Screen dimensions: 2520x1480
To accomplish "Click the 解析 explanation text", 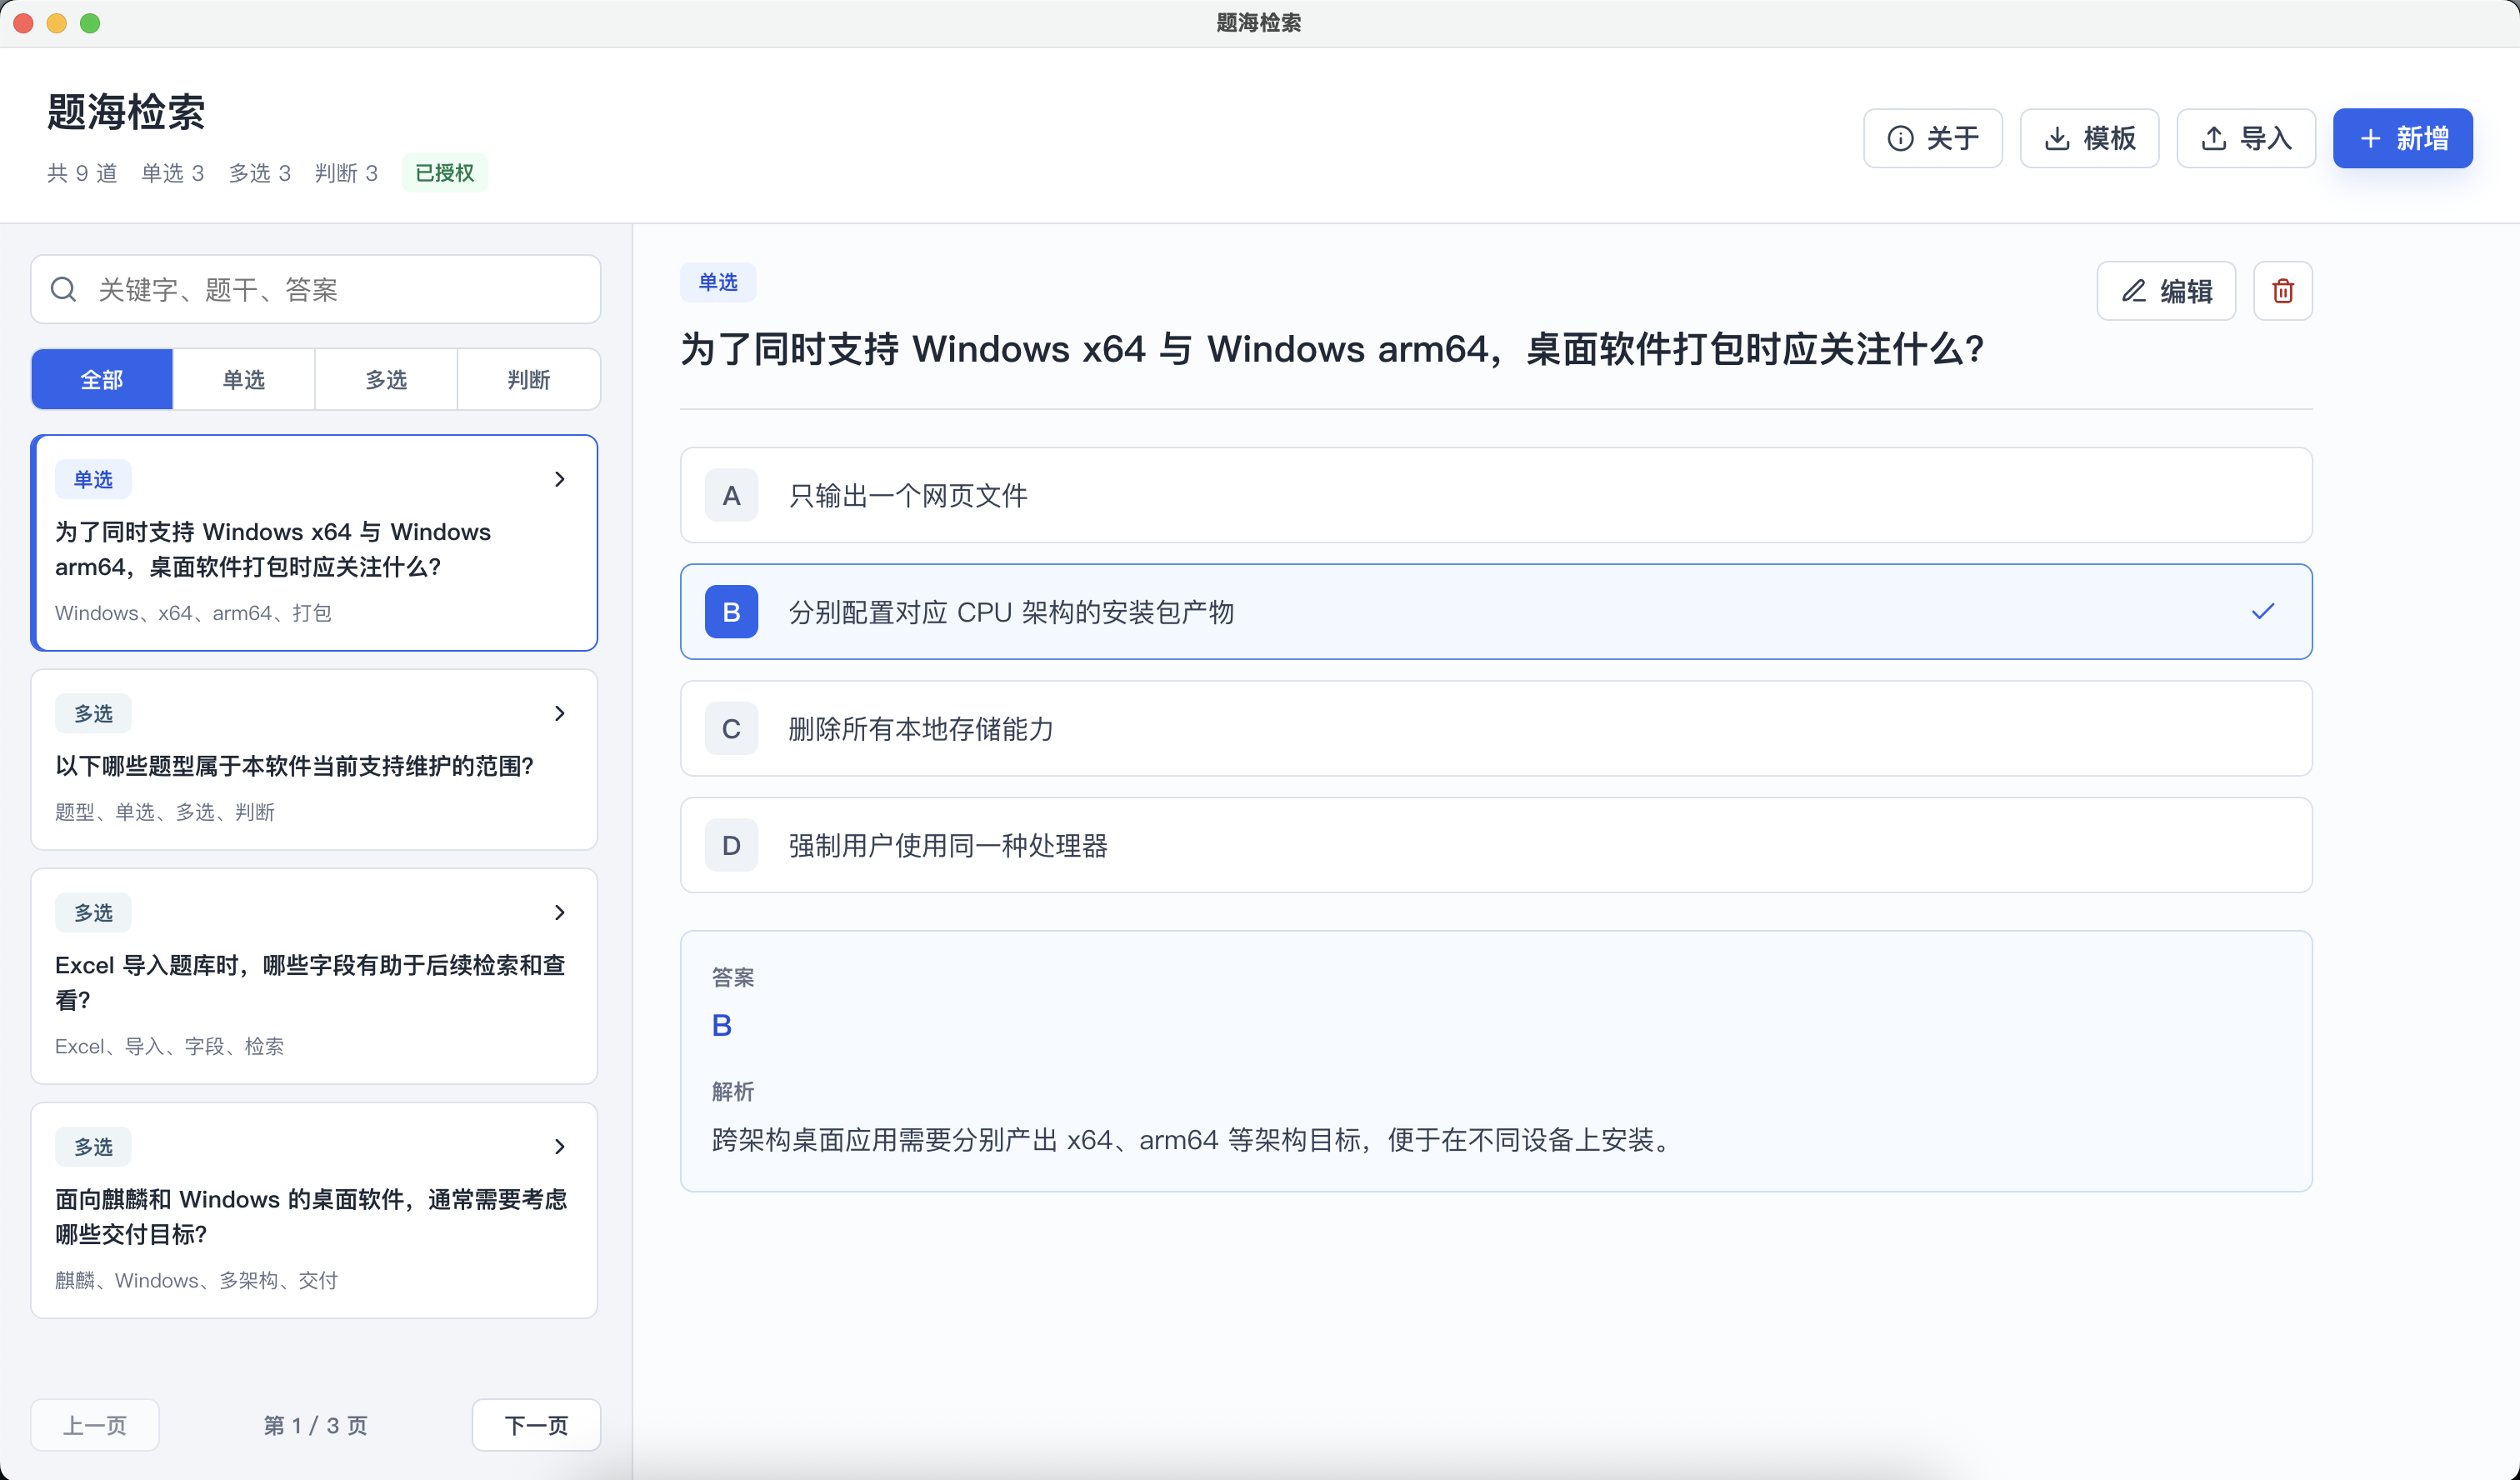I will coord(1193,1140).
